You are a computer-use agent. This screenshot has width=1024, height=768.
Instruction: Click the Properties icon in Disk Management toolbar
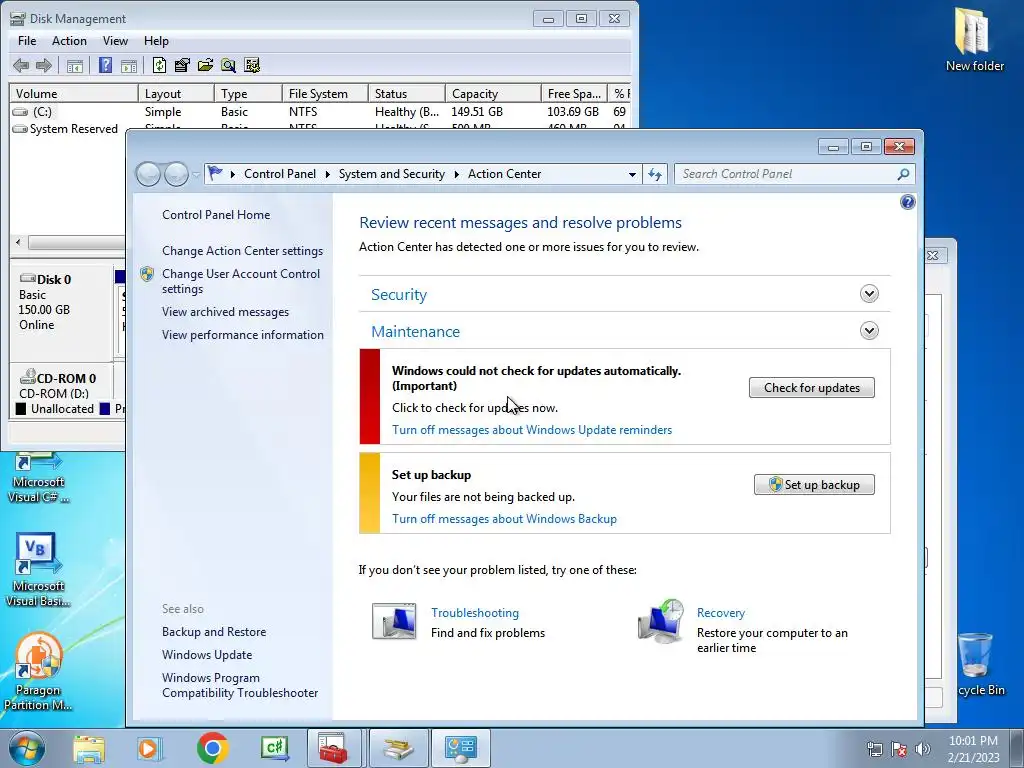(182, 65)
